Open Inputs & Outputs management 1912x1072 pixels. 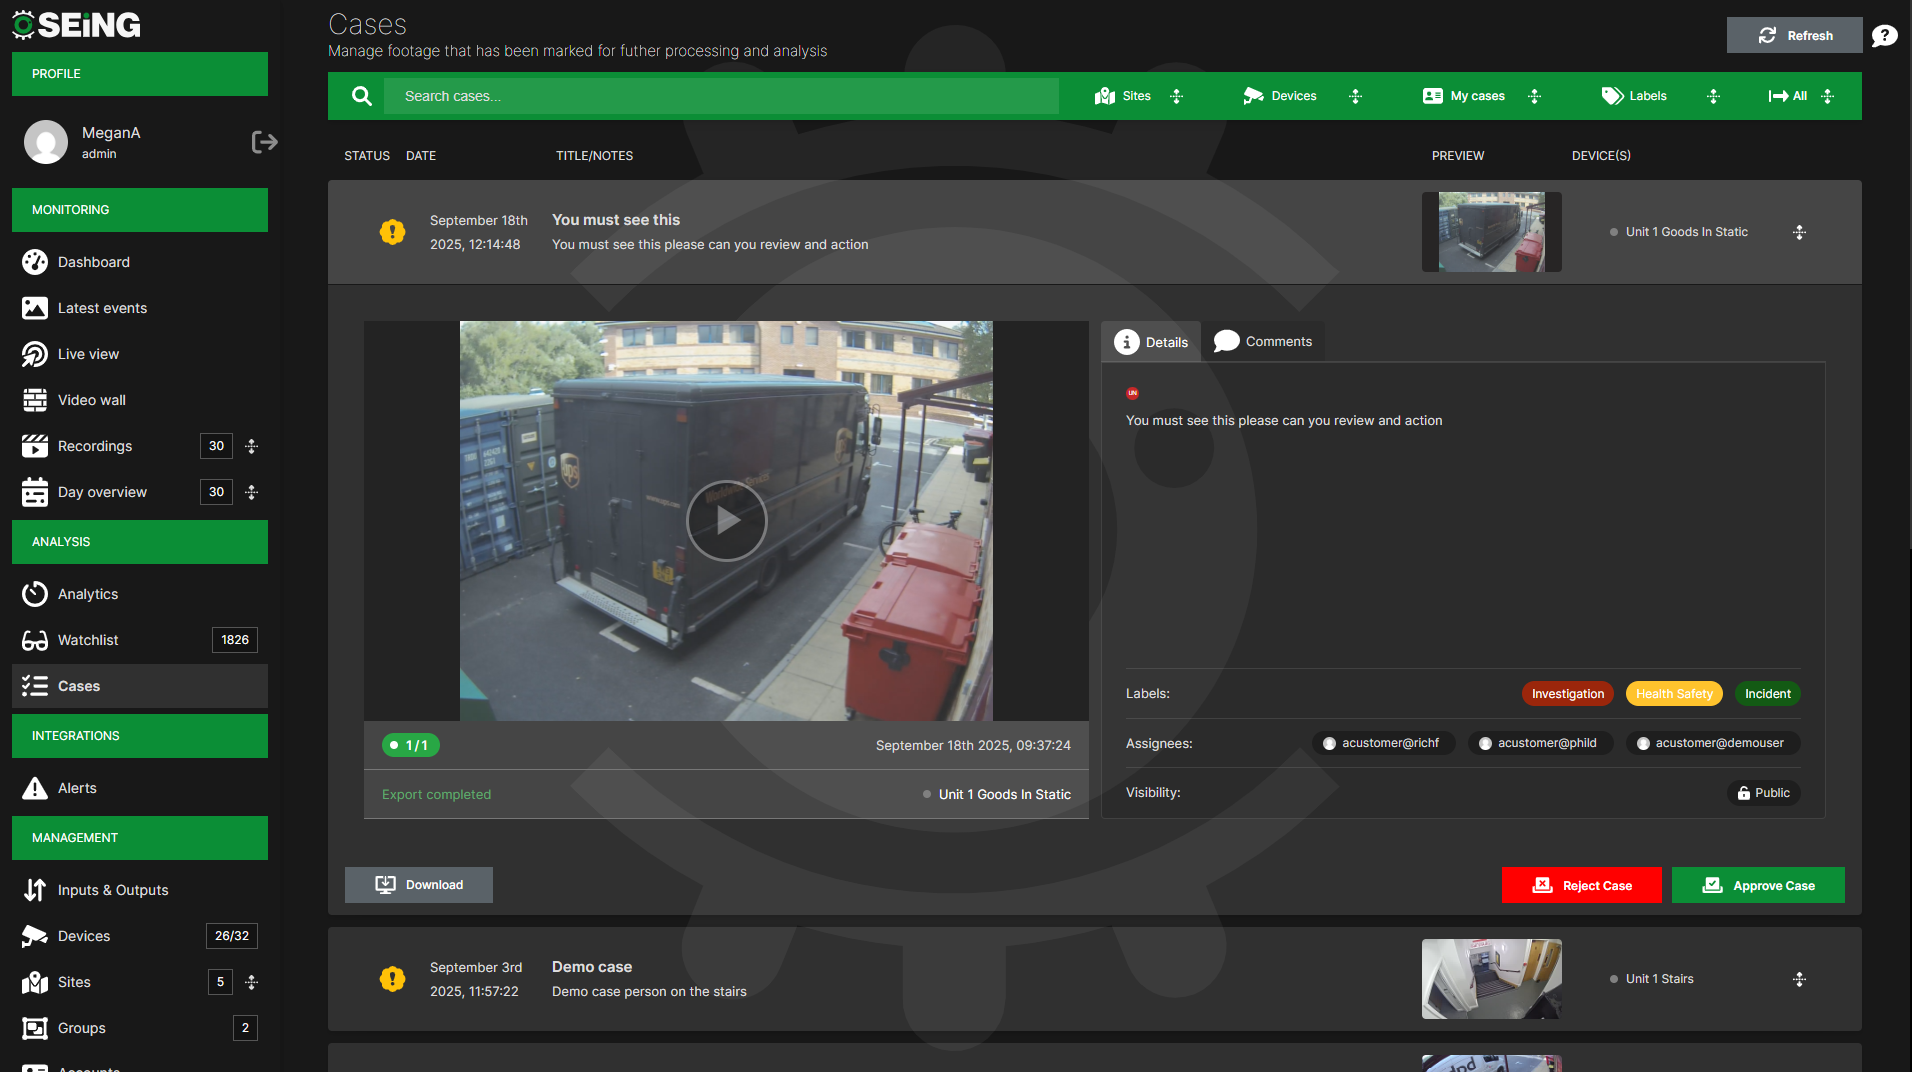pyautogui.click(x=113, y=890)
